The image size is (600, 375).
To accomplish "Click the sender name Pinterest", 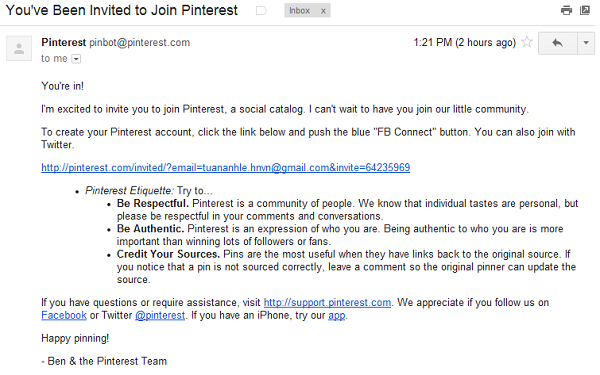I will click(x=64, y=42).
